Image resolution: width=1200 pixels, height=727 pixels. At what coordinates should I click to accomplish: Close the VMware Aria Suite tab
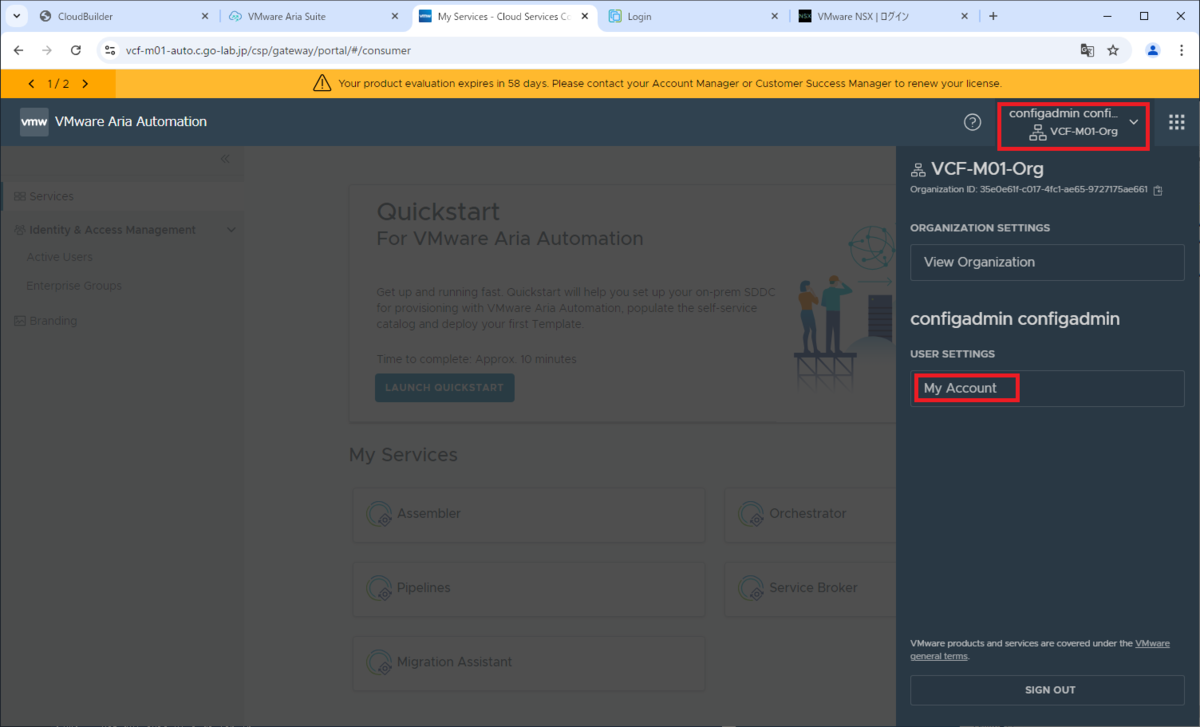click(395, 16)
